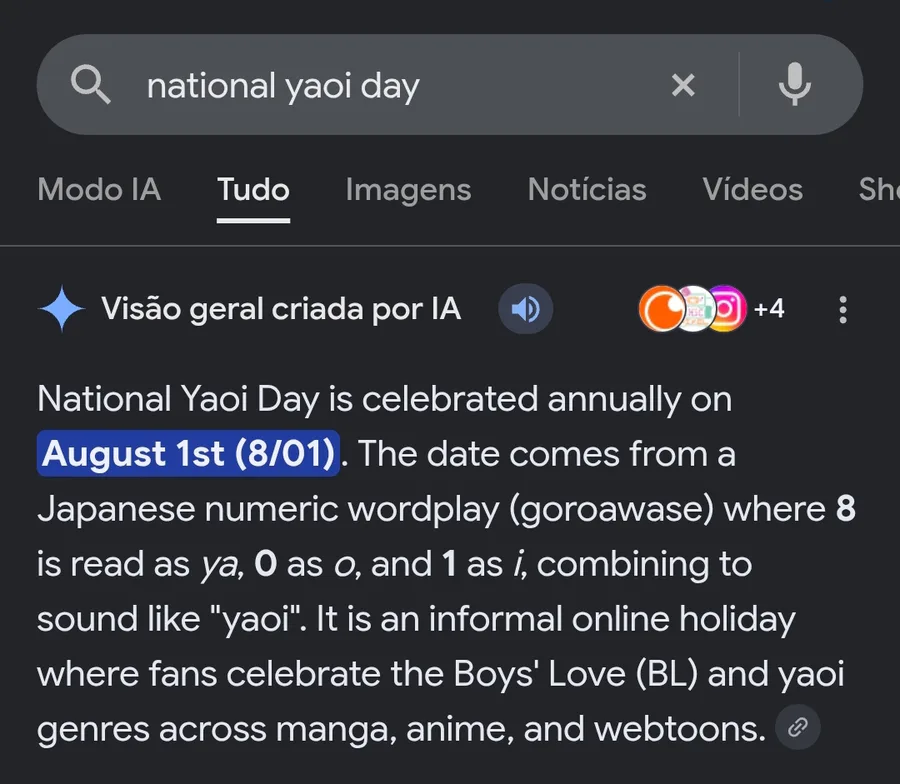900x784 pixels.
Task: Click the link chip after the word webtoons
Action: click(x=797, y=727)
